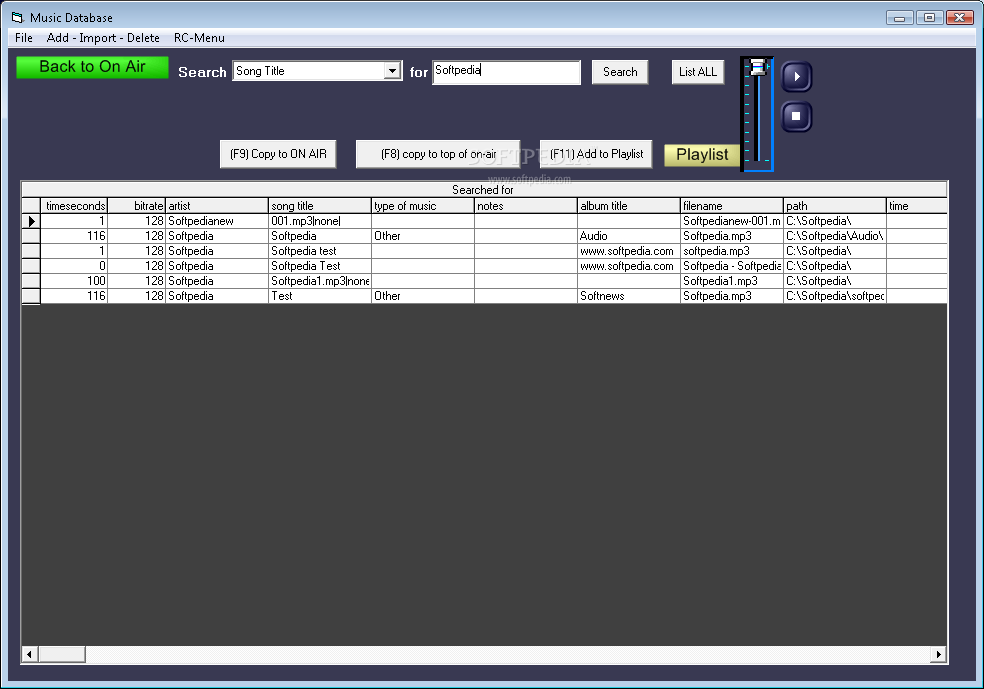This screenshot has width=984, height=689.
Task: Click the bitrate column header
Action: click(x=137, y=206)
